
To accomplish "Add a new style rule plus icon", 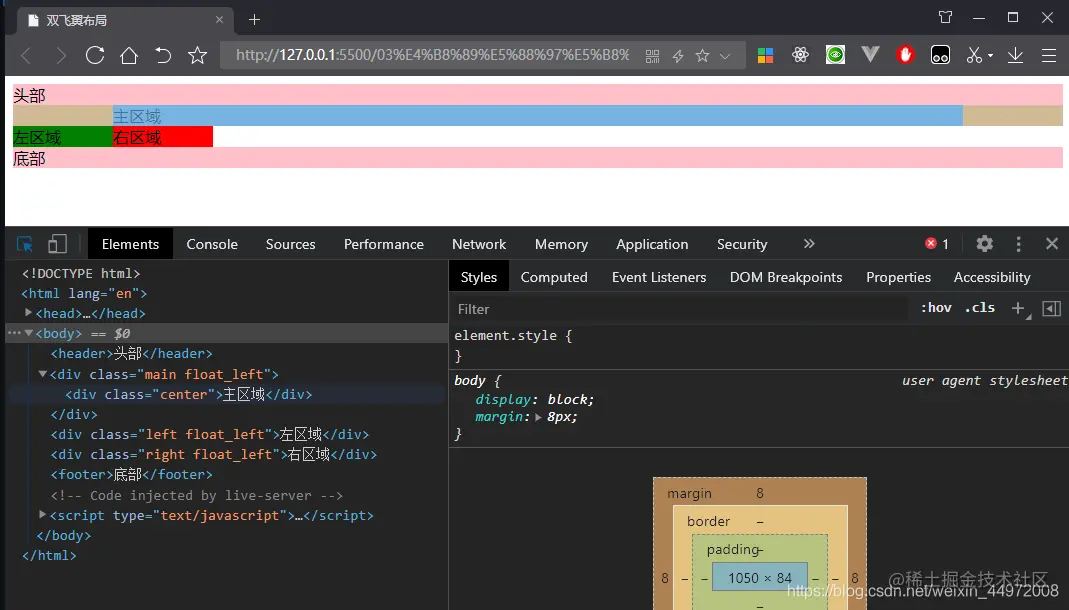I will coord(1018,309).
